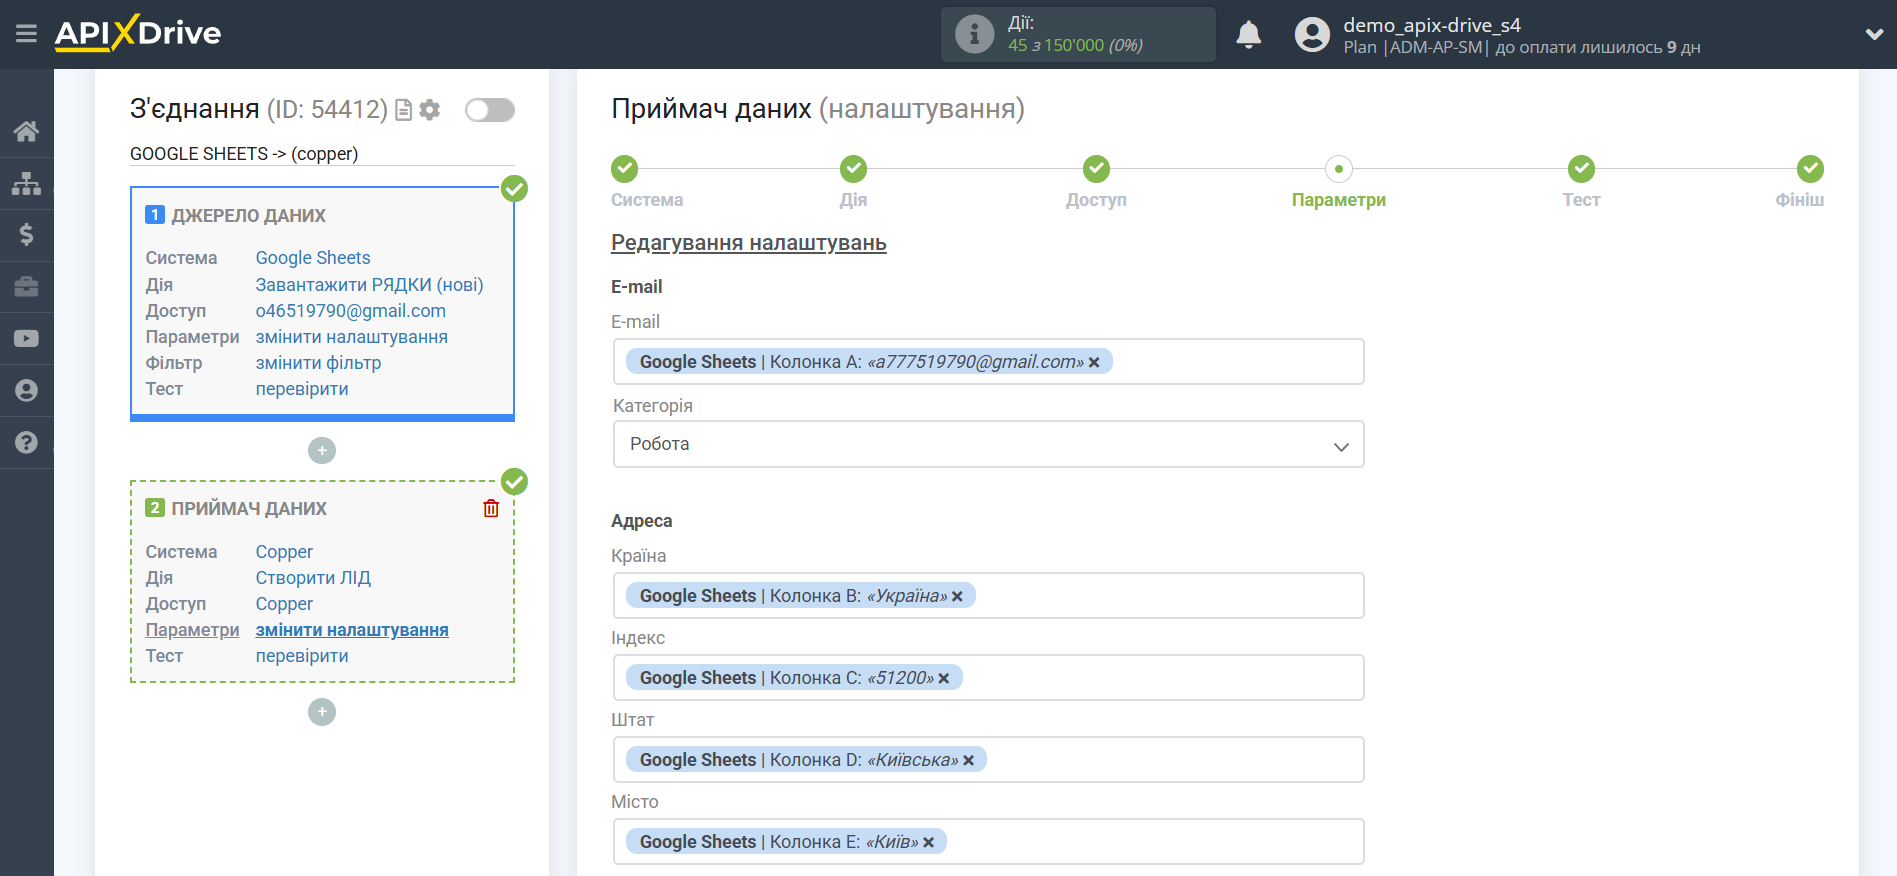Delete the data receiver block
This screenshot has height=876, width=1897.
[x=491, y=508]
